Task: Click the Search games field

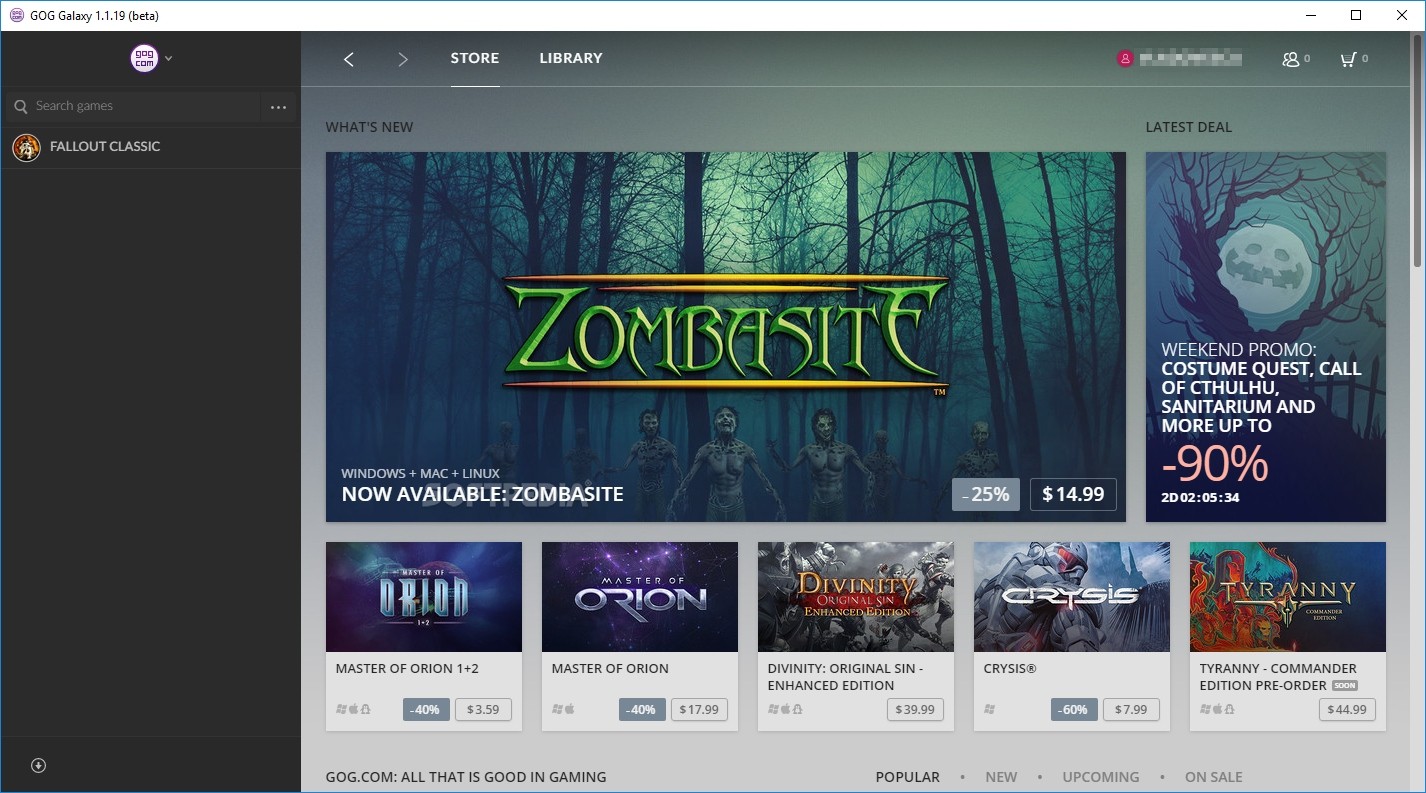Action: [134, 106]
